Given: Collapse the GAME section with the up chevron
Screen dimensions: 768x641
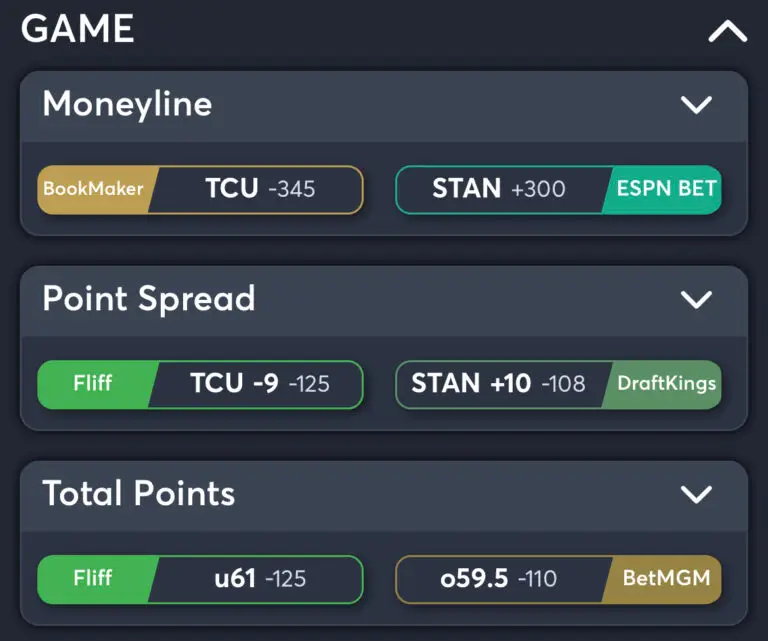Looking at the screenshot, I should click(x=727, y=31).
